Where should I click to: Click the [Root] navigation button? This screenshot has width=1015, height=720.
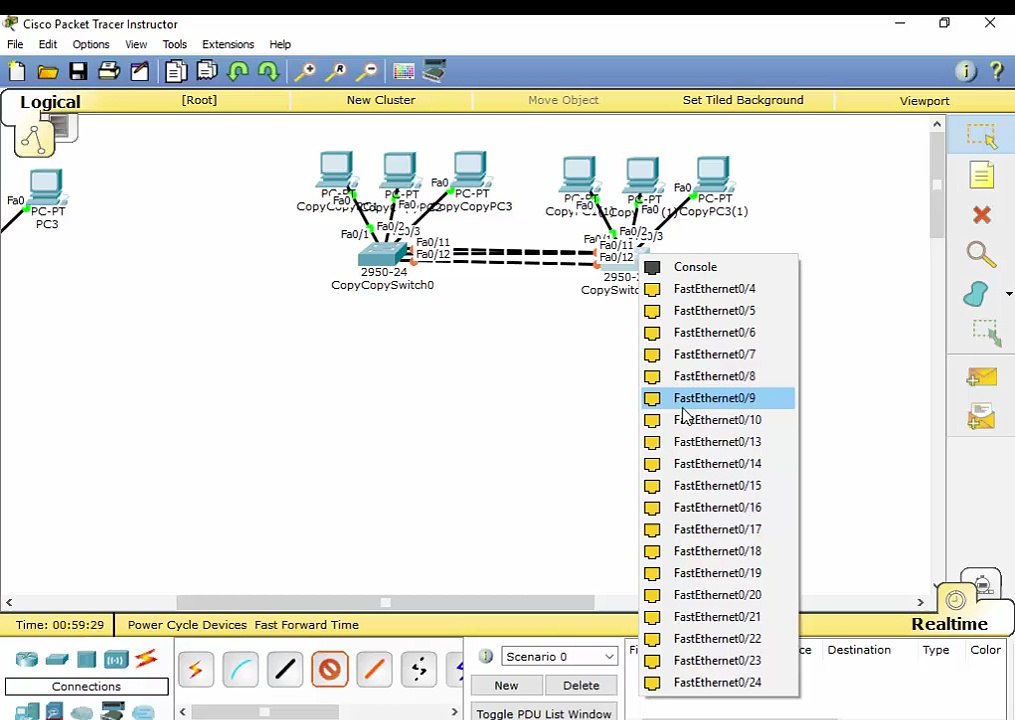point(199,100)
